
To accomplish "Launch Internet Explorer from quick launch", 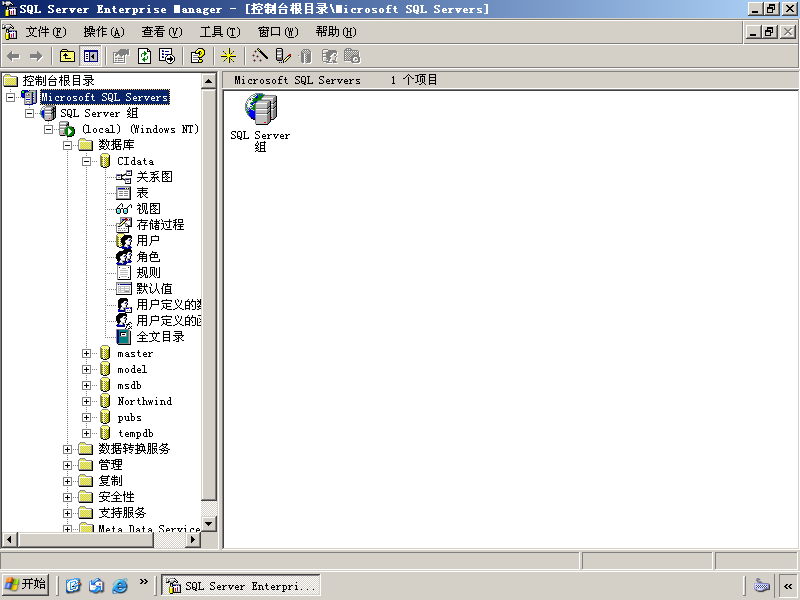I will coord(119,585).
